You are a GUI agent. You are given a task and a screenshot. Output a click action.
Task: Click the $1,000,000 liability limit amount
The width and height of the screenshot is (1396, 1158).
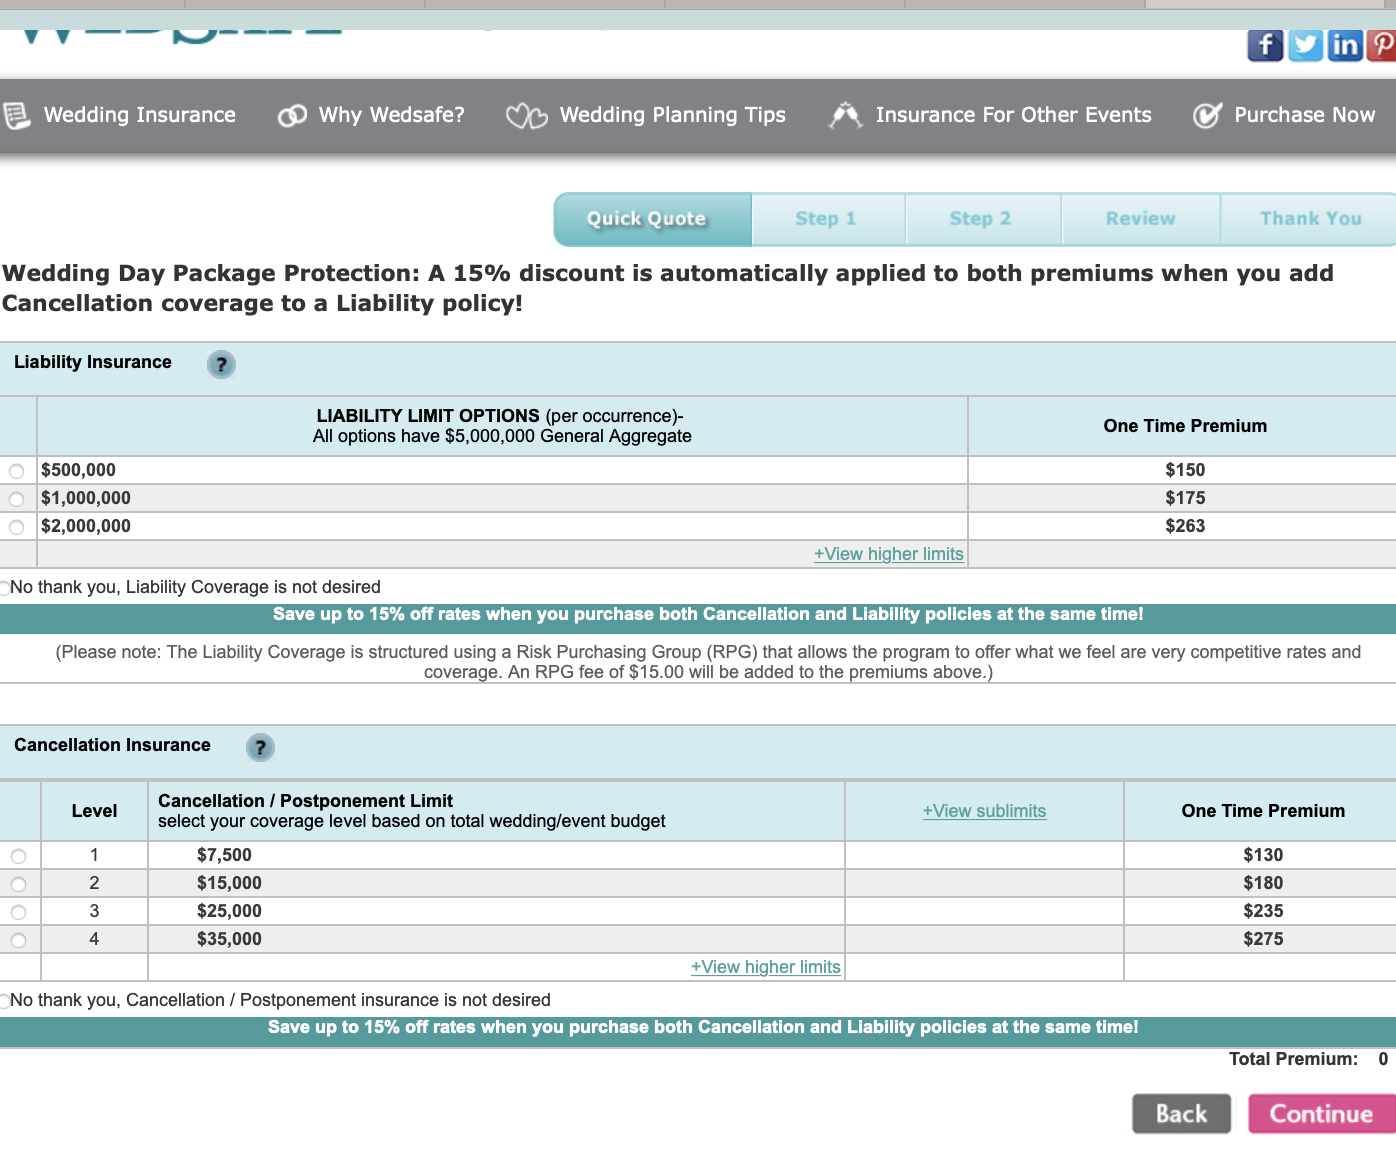86,498
